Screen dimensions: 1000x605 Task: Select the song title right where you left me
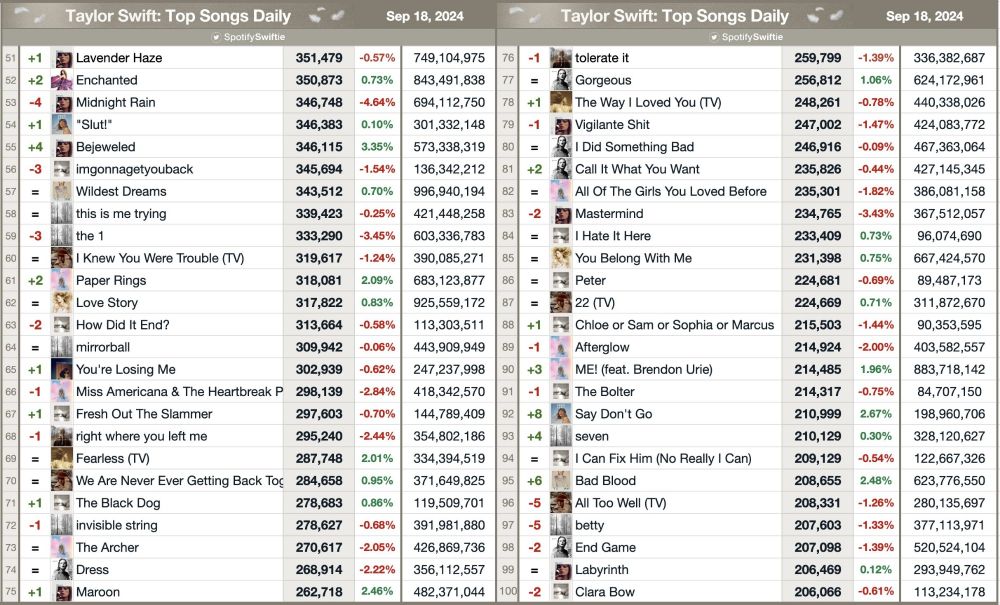[142, 437]
